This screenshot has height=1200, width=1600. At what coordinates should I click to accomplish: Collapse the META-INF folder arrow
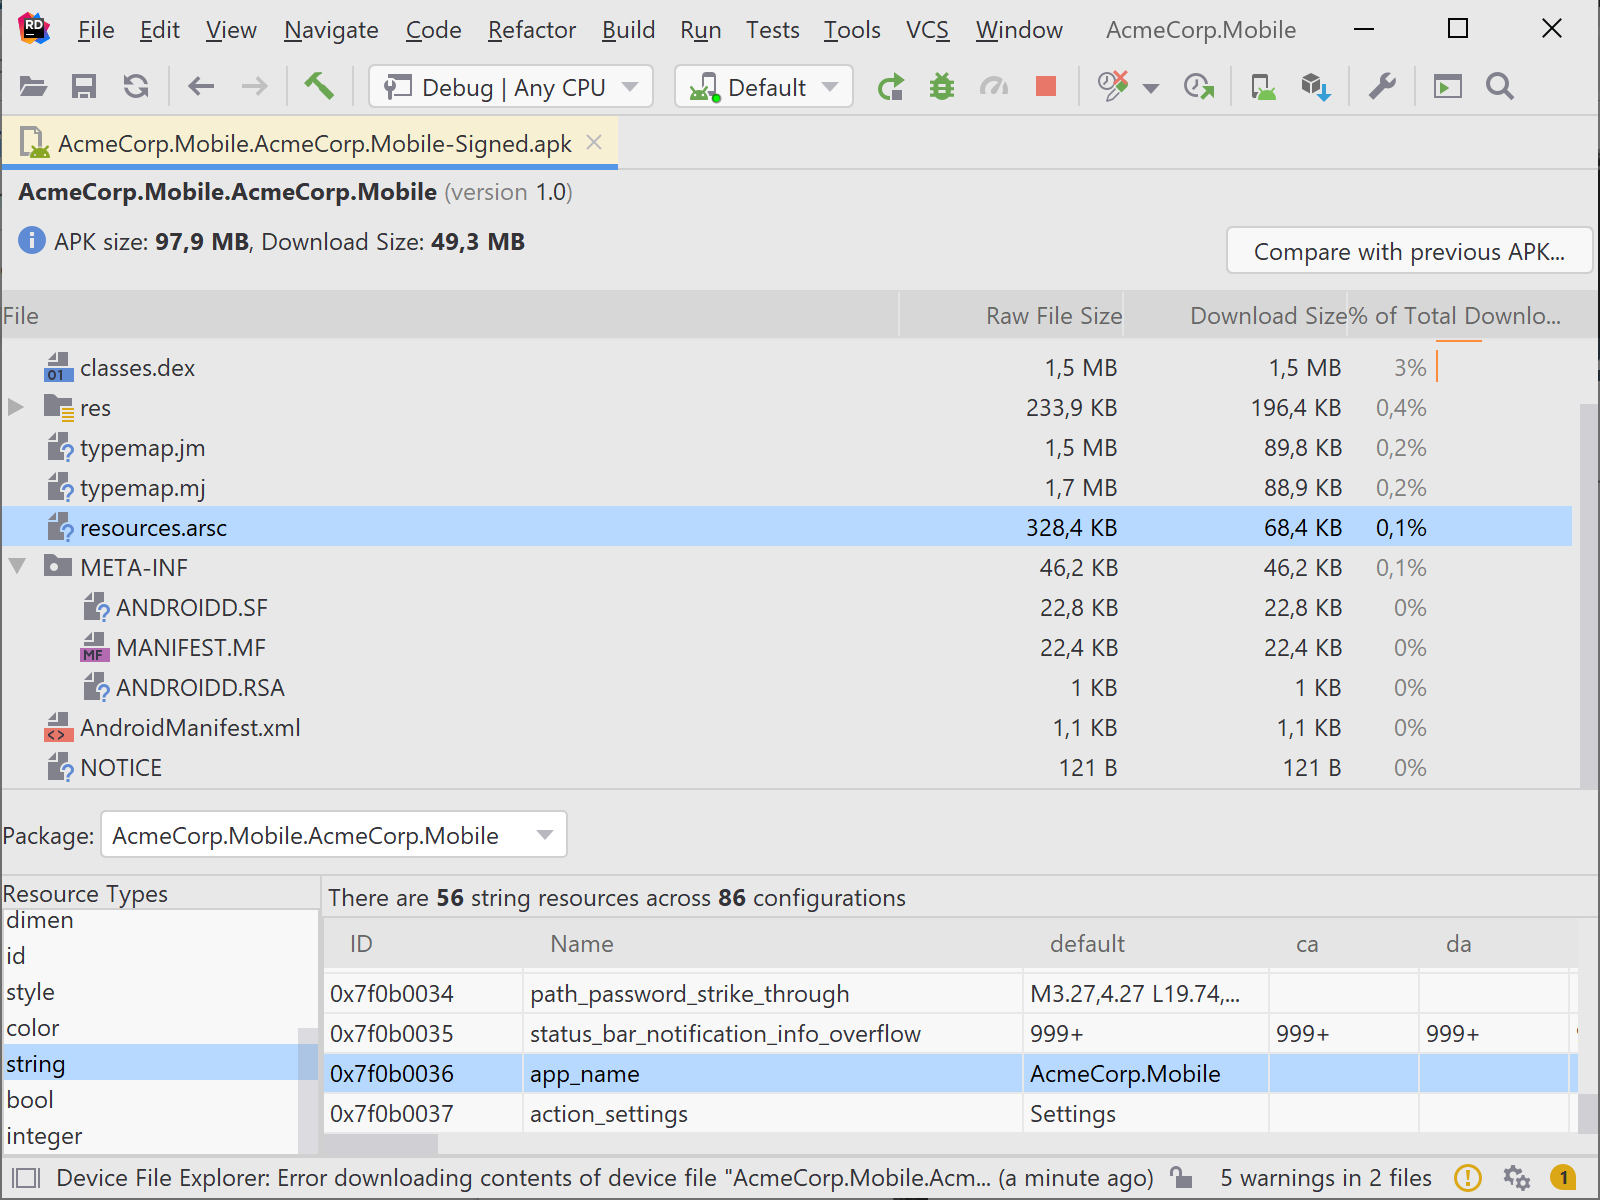click(17, 566)
